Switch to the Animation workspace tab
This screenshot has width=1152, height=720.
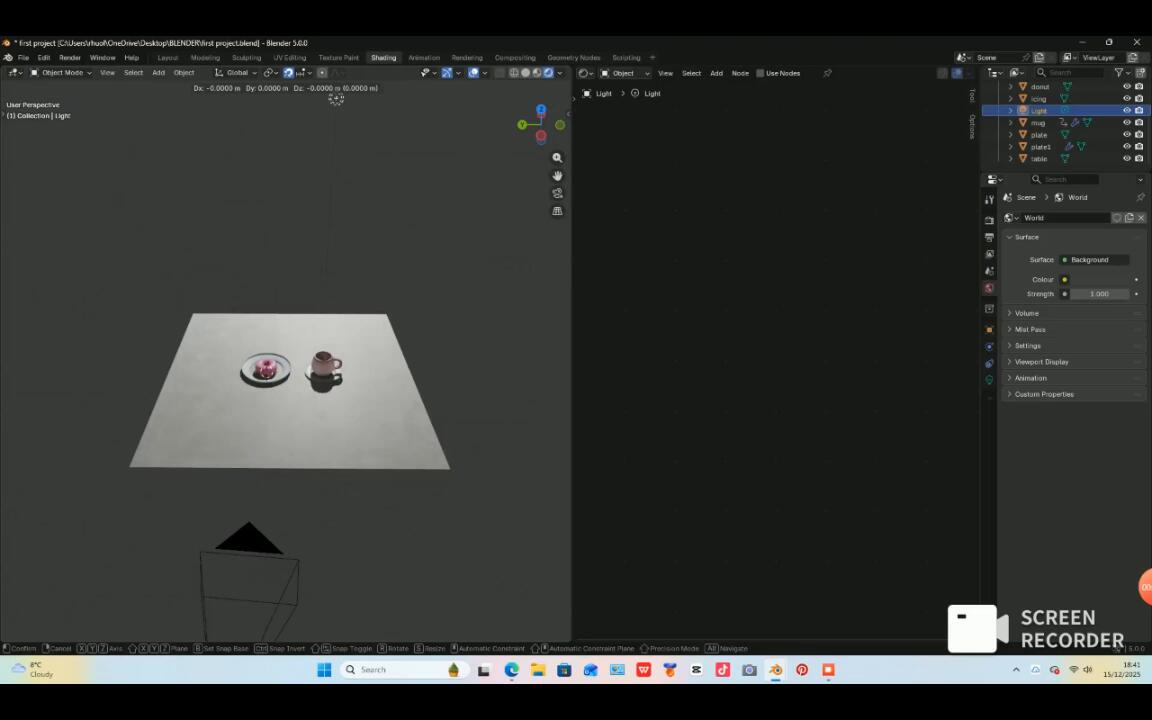click(x=423, y=58)
